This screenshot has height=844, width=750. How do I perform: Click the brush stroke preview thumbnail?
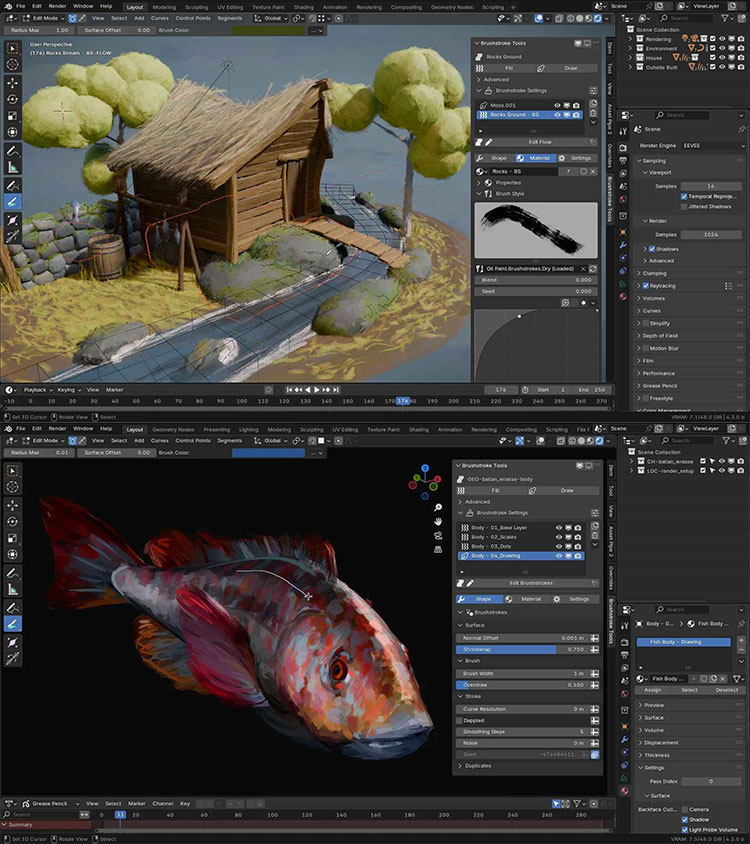point(536,230)
